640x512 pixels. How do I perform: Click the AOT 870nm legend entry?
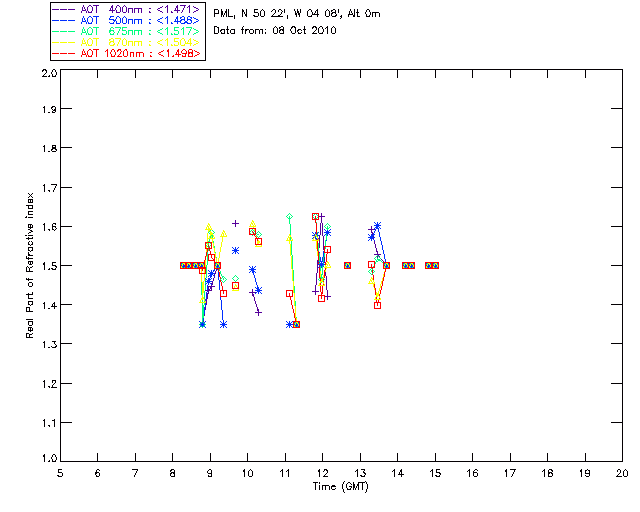pyautogui.click(x=127, y=42)
